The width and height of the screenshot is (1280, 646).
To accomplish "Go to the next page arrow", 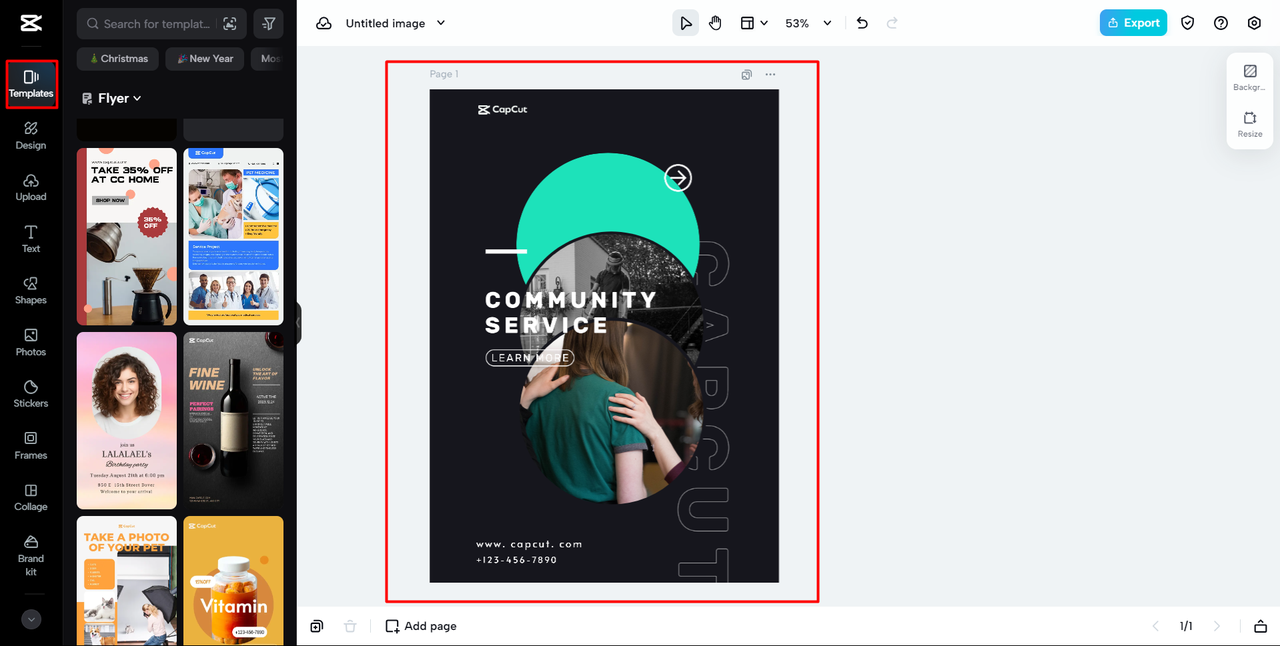I will tap(1217, 626).
